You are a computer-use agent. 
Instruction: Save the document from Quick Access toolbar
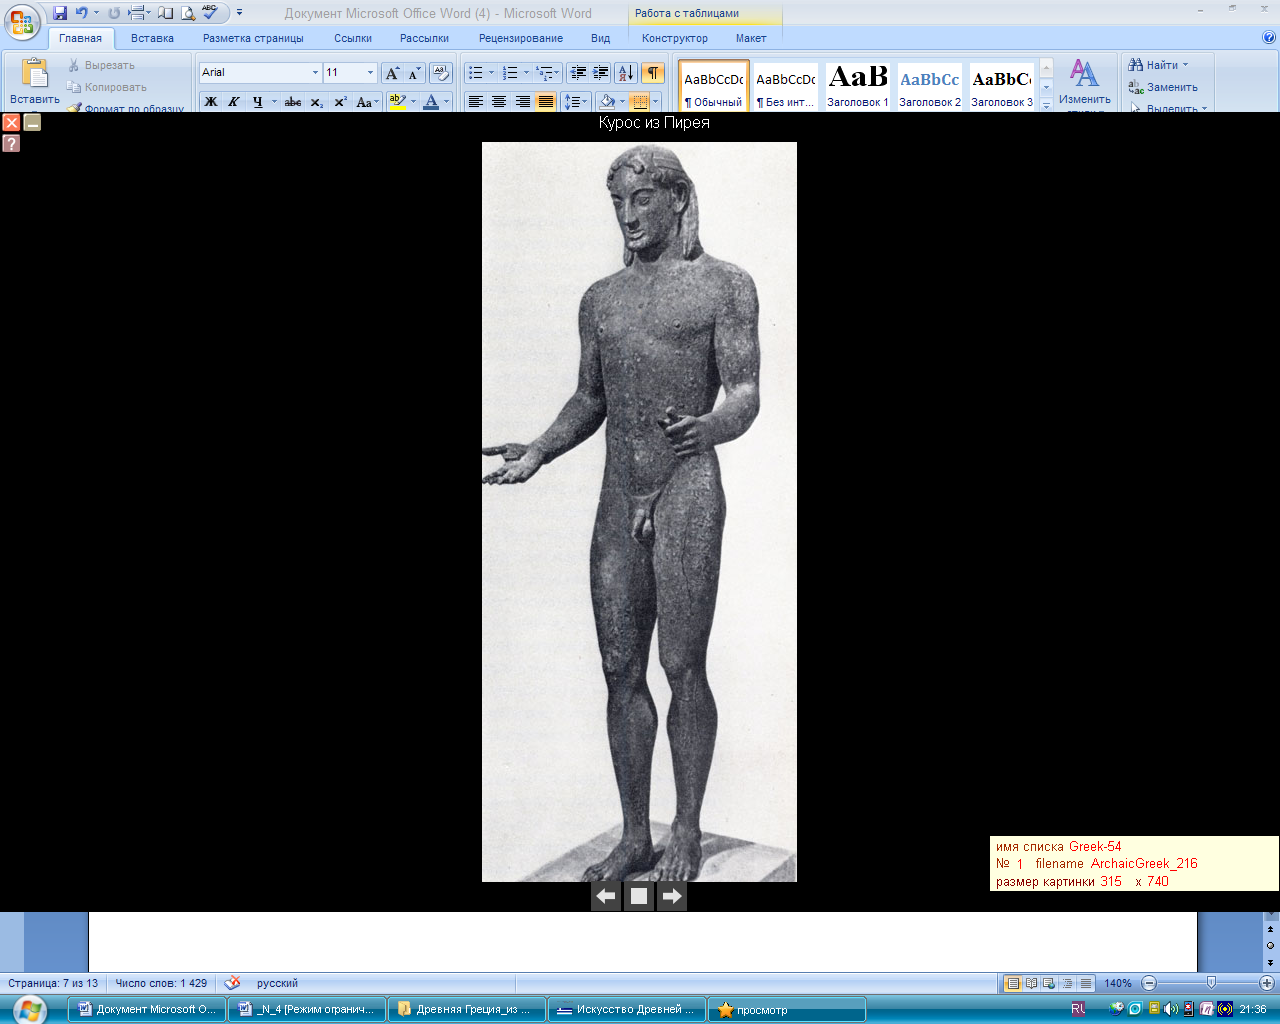[x=60, y=13]
